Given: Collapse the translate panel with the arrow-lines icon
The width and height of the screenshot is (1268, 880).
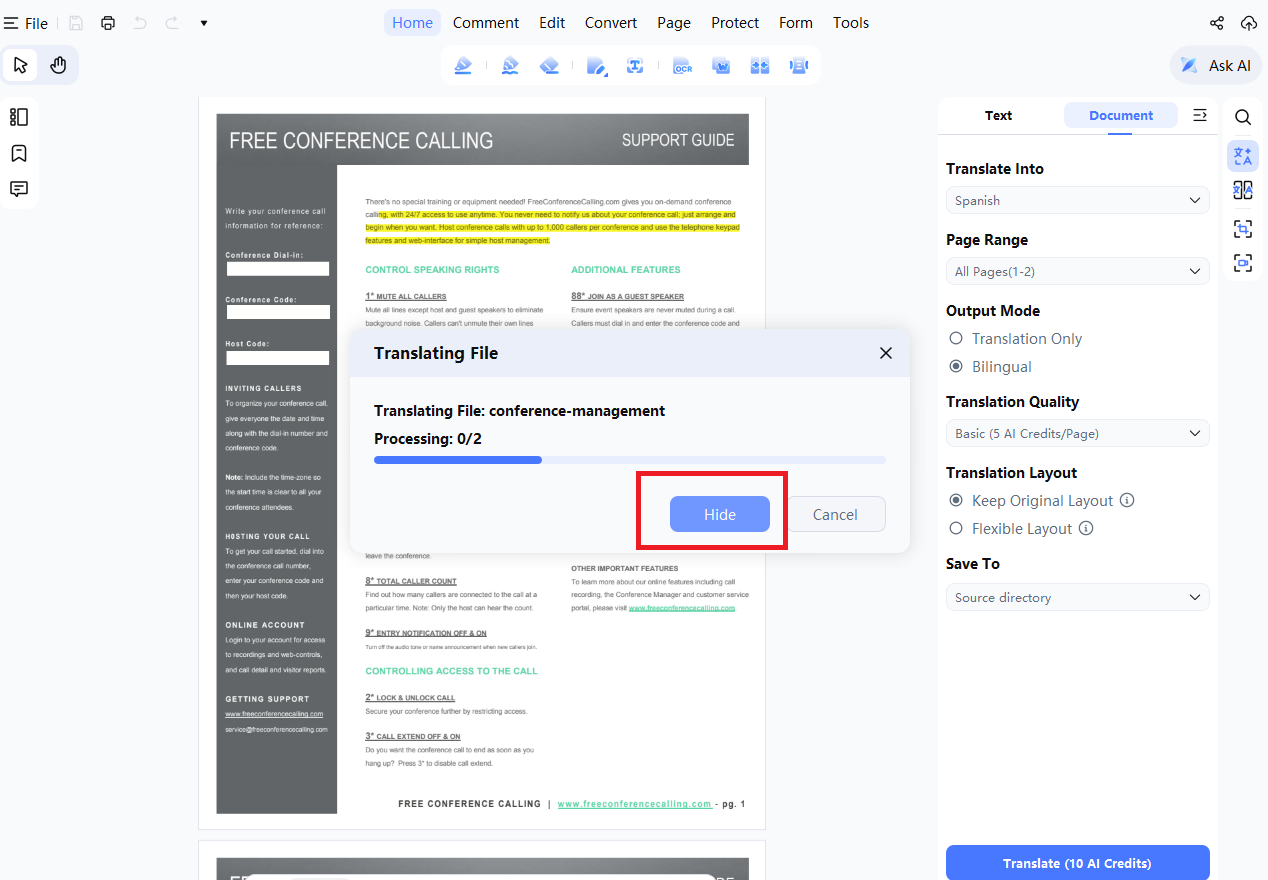Looking at the screenshot, I should click(1200, 116).
